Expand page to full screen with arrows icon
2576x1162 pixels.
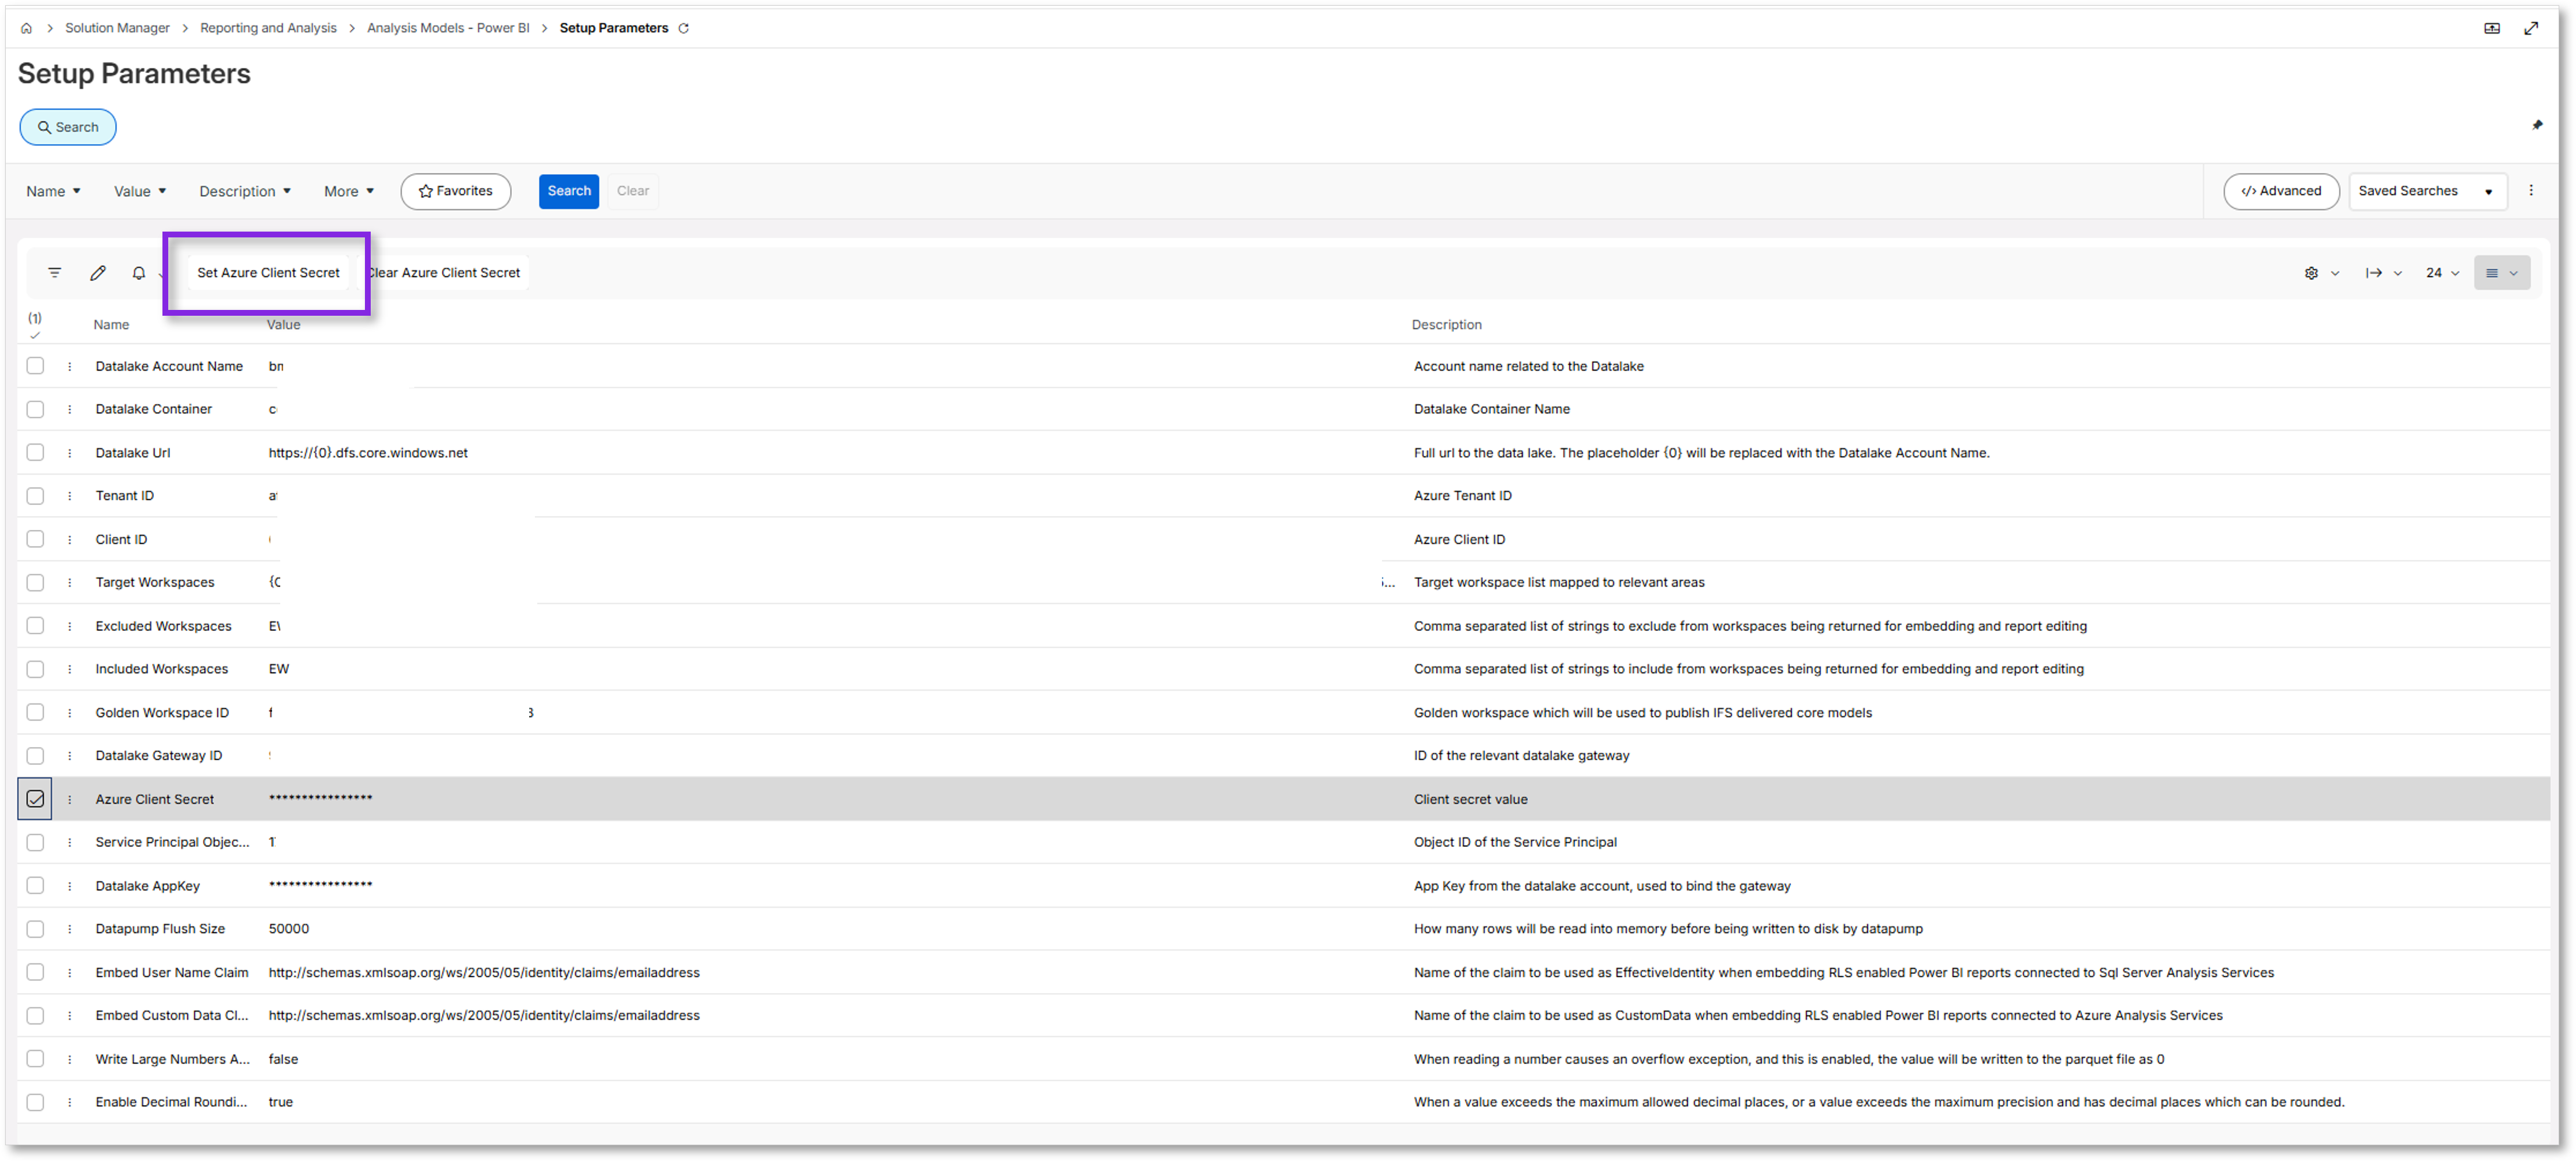click(2531, 28)
